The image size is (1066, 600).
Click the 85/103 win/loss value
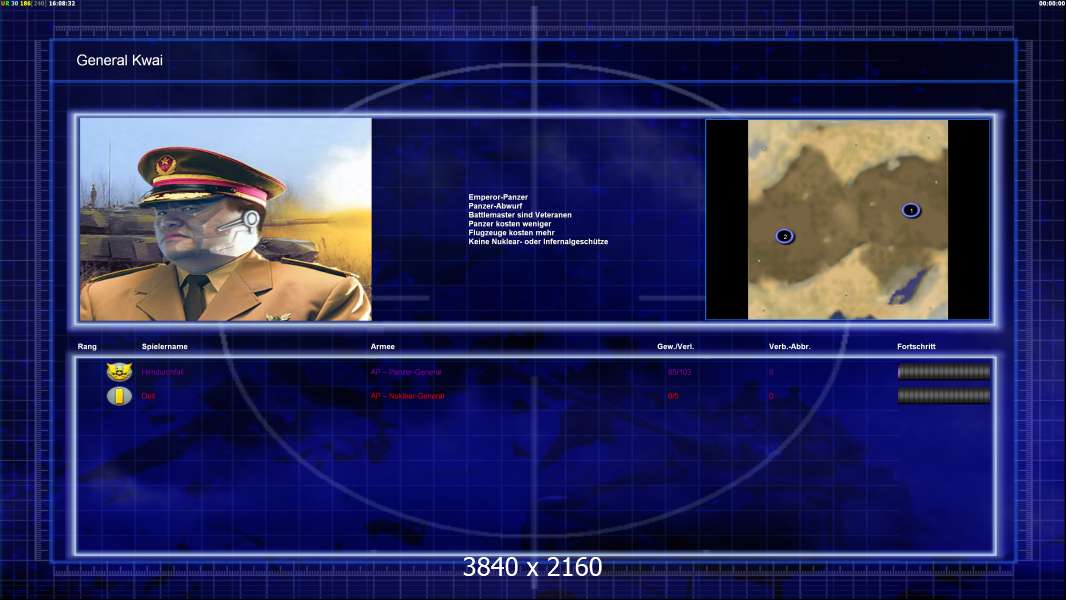click(x=679, y=372)
